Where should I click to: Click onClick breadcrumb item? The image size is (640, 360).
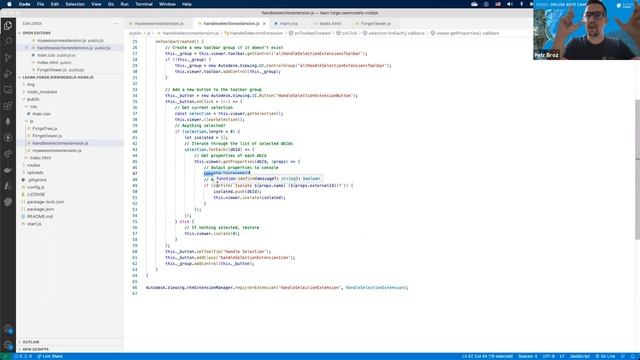(347, 33)
